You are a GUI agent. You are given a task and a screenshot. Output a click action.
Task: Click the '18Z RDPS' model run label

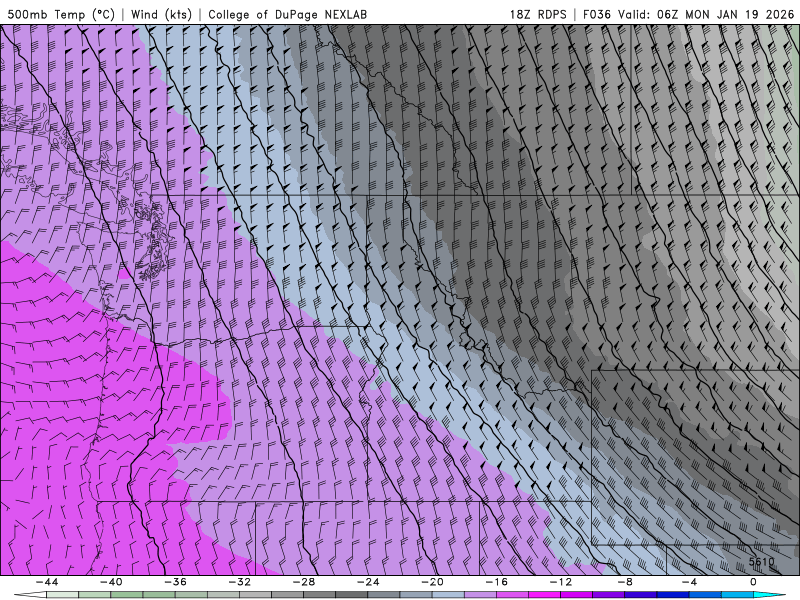click(538, 14)
